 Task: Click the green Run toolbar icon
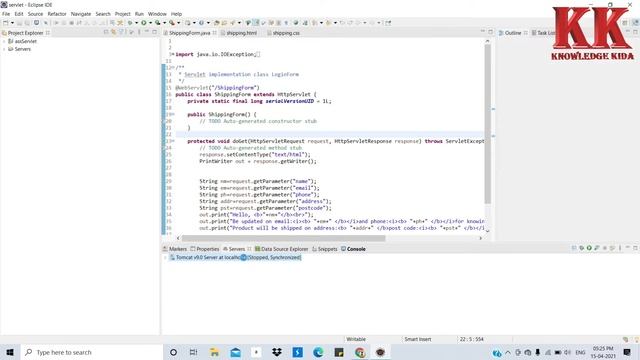pyautogui.click(x=144, y=23)
